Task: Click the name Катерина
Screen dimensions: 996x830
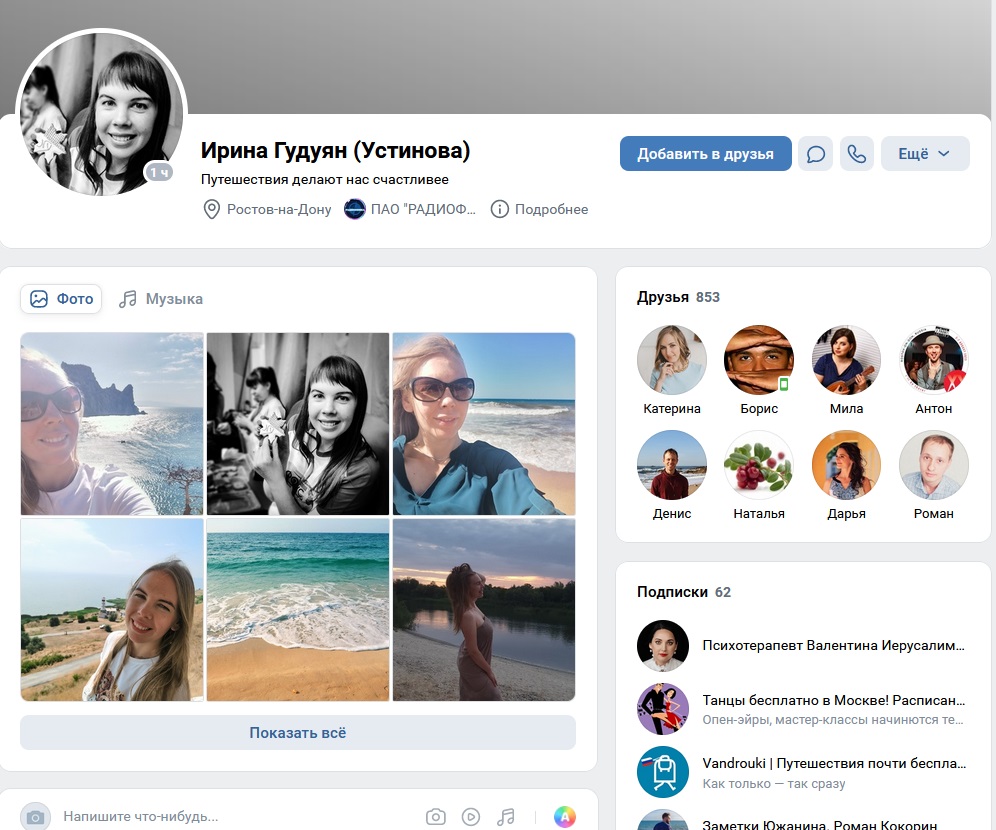Action: (672, 408)
